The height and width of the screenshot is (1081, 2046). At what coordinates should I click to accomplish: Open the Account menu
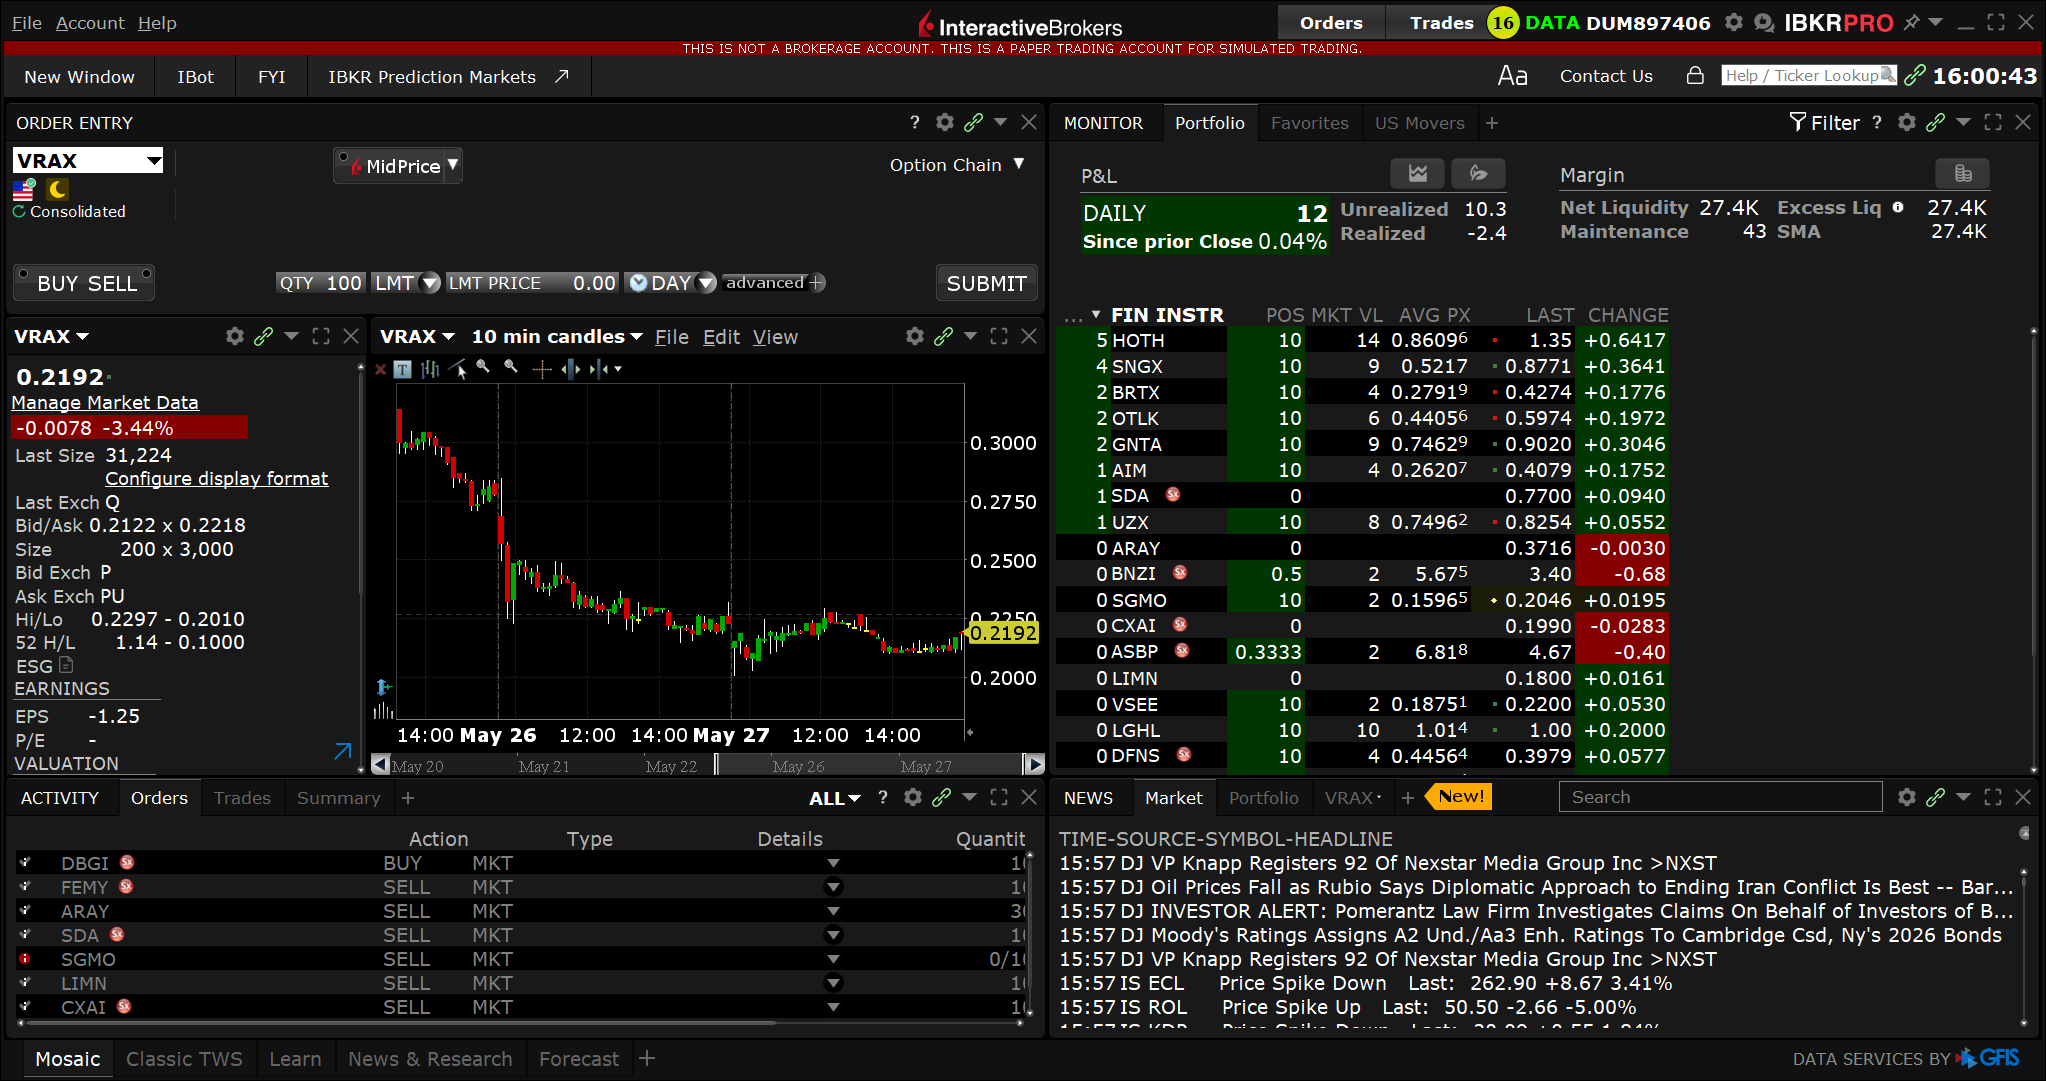point(90,22)
